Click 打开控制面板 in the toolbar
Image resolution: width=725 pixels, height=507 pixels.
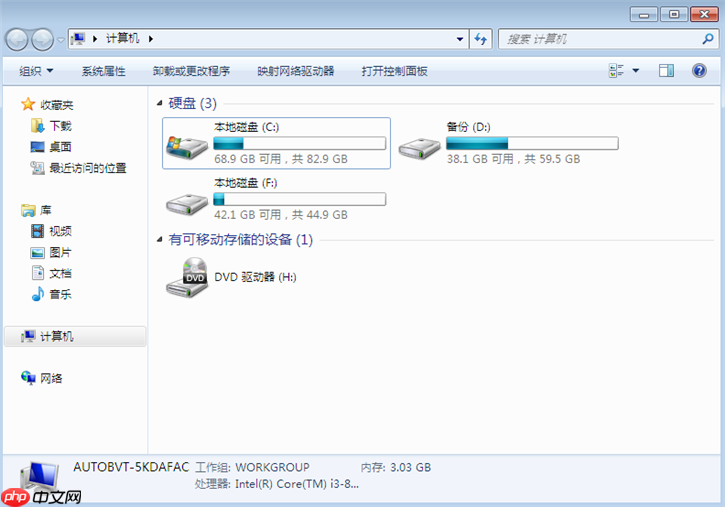click(394, 71)
